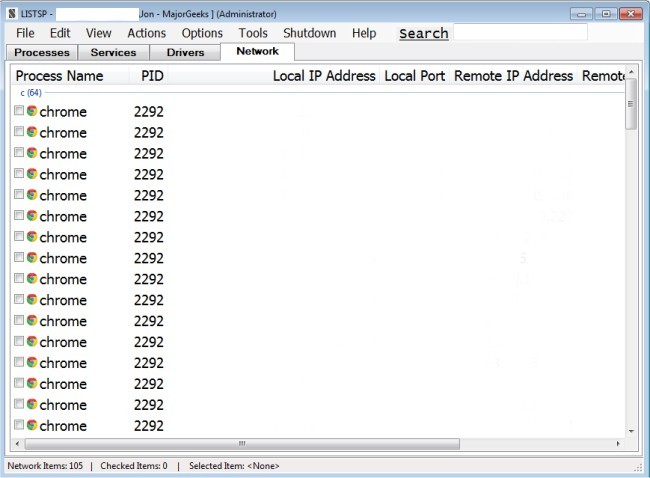Click the horizontal scrollbar left arrow
650x478 pixels.
coord(17,444)
